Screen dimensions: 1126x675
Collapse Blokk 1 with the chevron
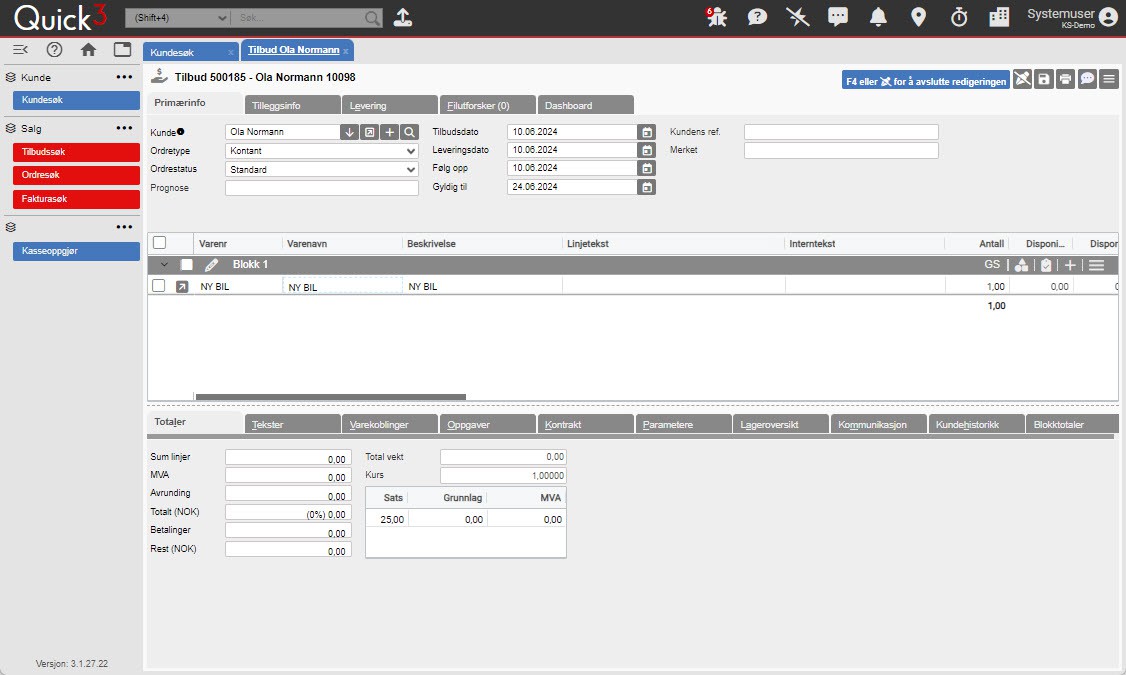[x=164, y=265]
